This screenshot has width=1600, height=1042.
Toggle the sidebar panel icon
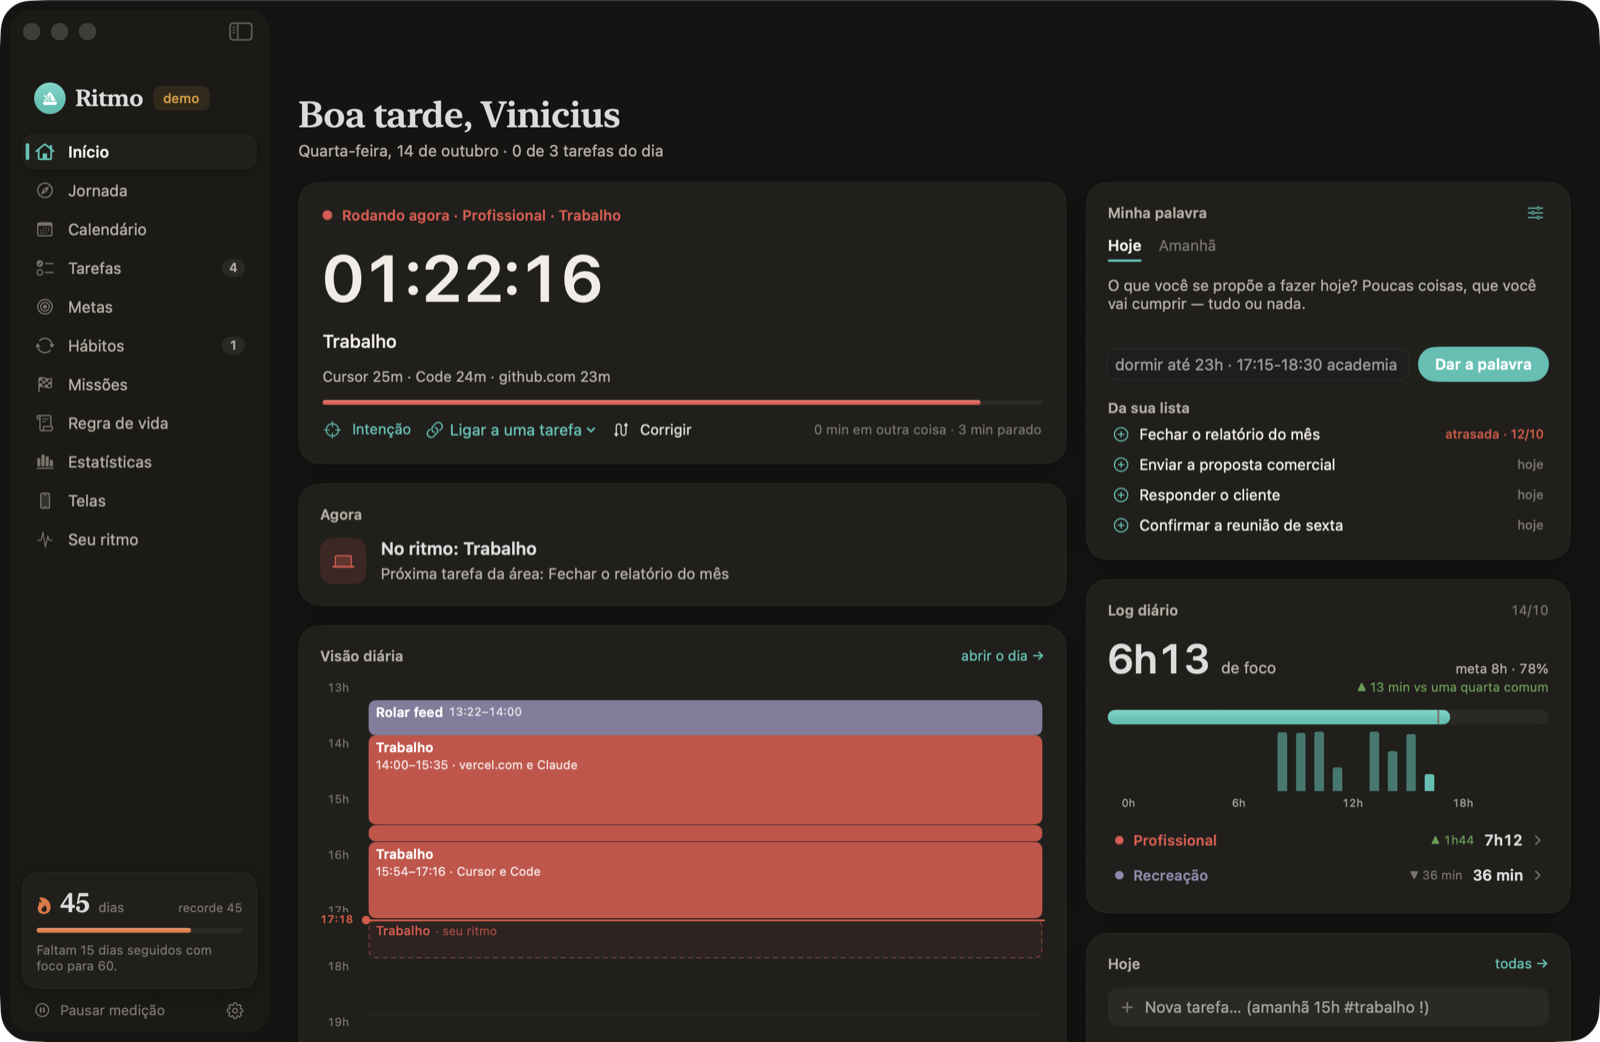[x=241, y=32]
